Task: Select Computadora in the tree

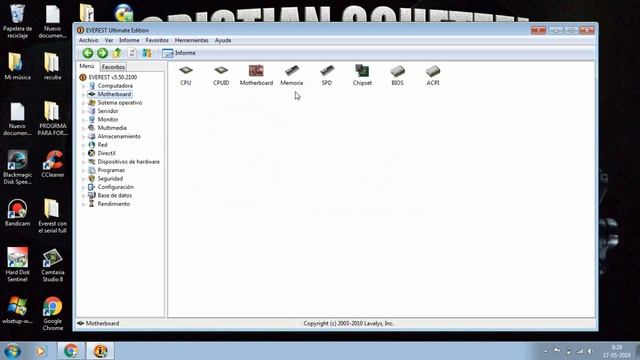Action: [115, 86]
